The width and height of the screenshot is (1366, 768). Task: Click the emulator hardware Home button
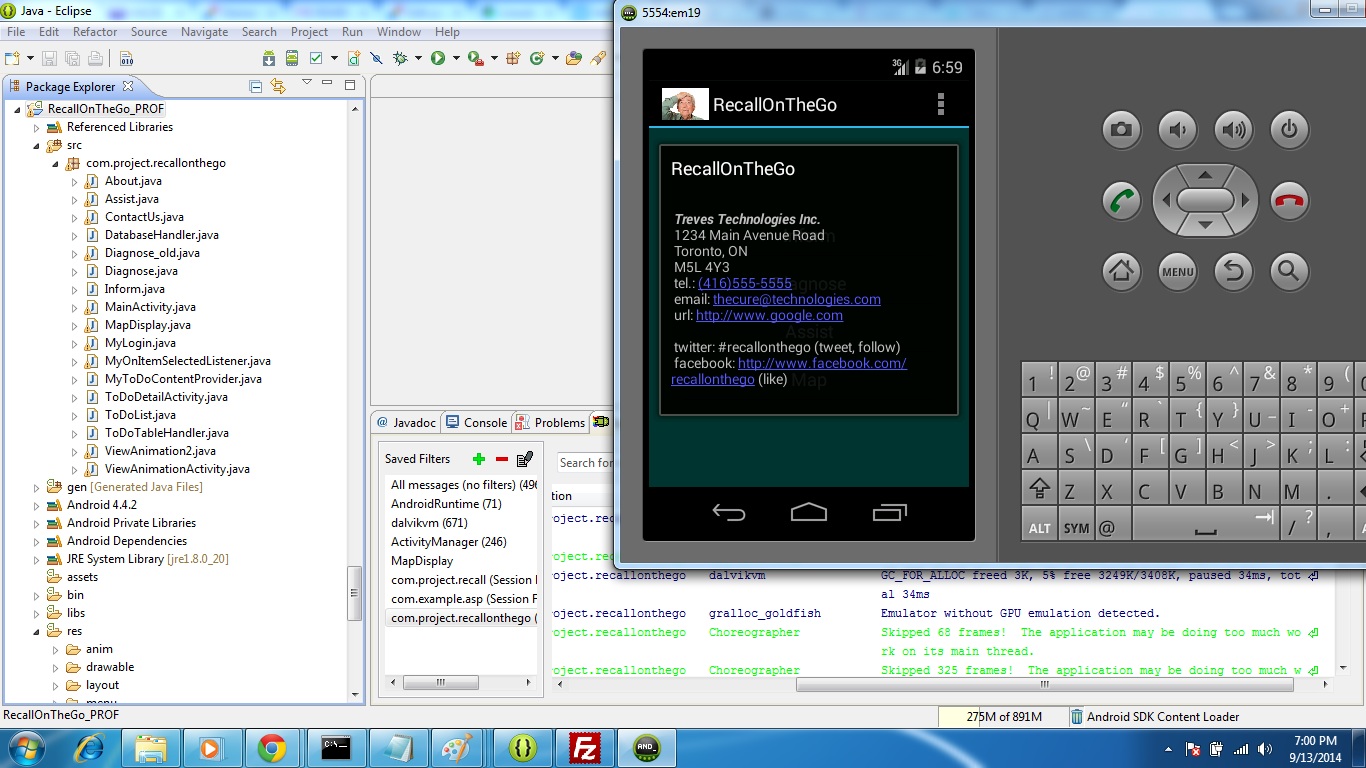pyautogui.click(x=1121, y=271)
